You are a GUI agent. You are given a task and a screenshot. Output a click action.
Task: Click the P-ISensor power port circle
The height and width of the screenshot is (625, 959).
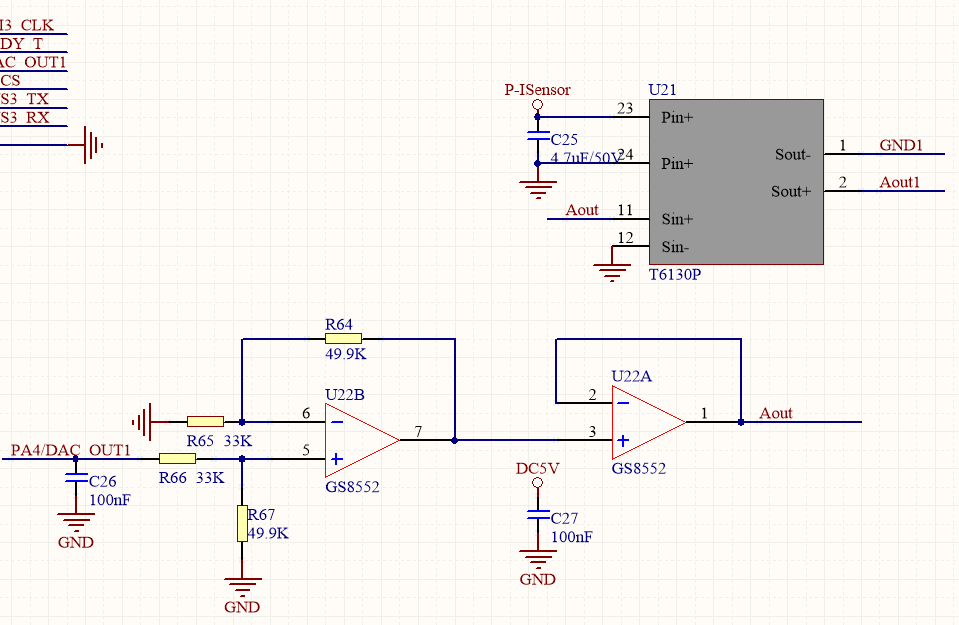[x=538, y=104]
